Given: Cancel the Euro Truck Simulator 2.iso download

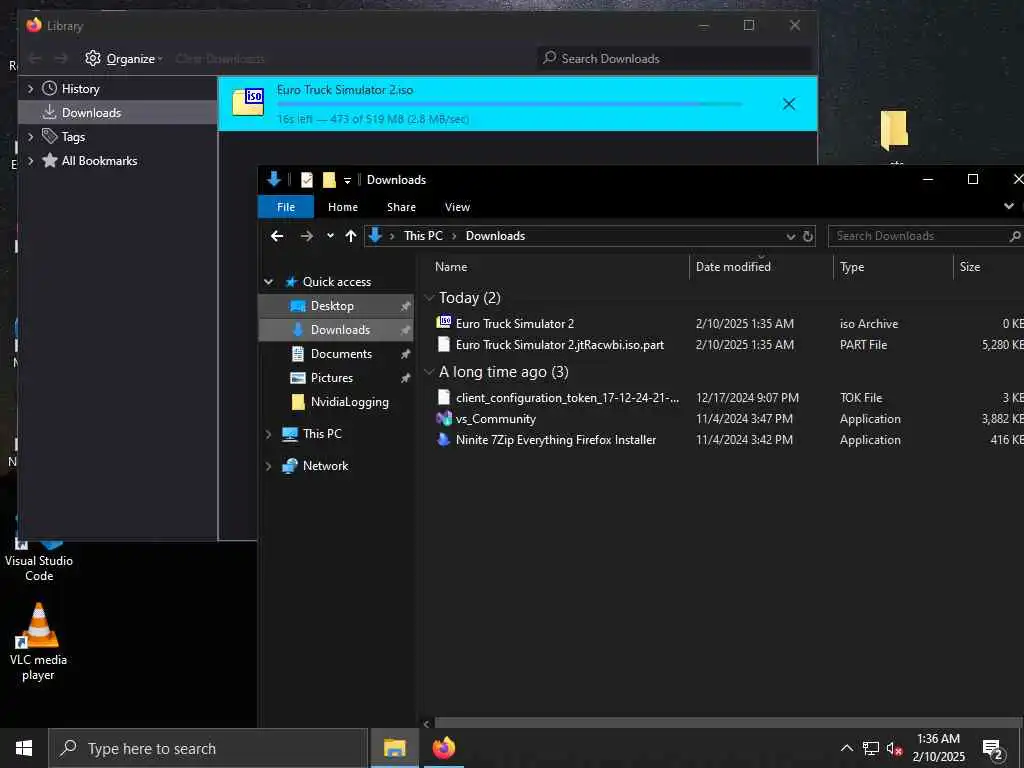Looking at the screenshot, I should [788, 104].
